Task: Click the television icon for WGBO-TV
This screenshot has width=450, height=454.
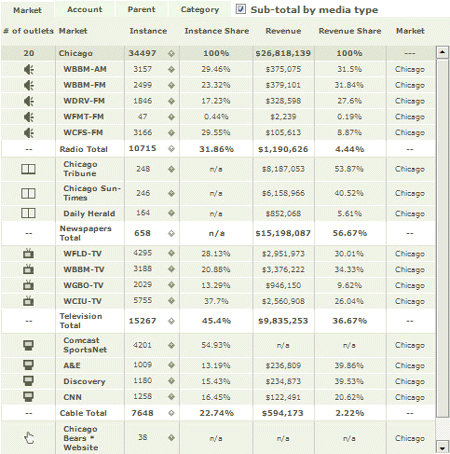Action: click(x=28, y=285)
